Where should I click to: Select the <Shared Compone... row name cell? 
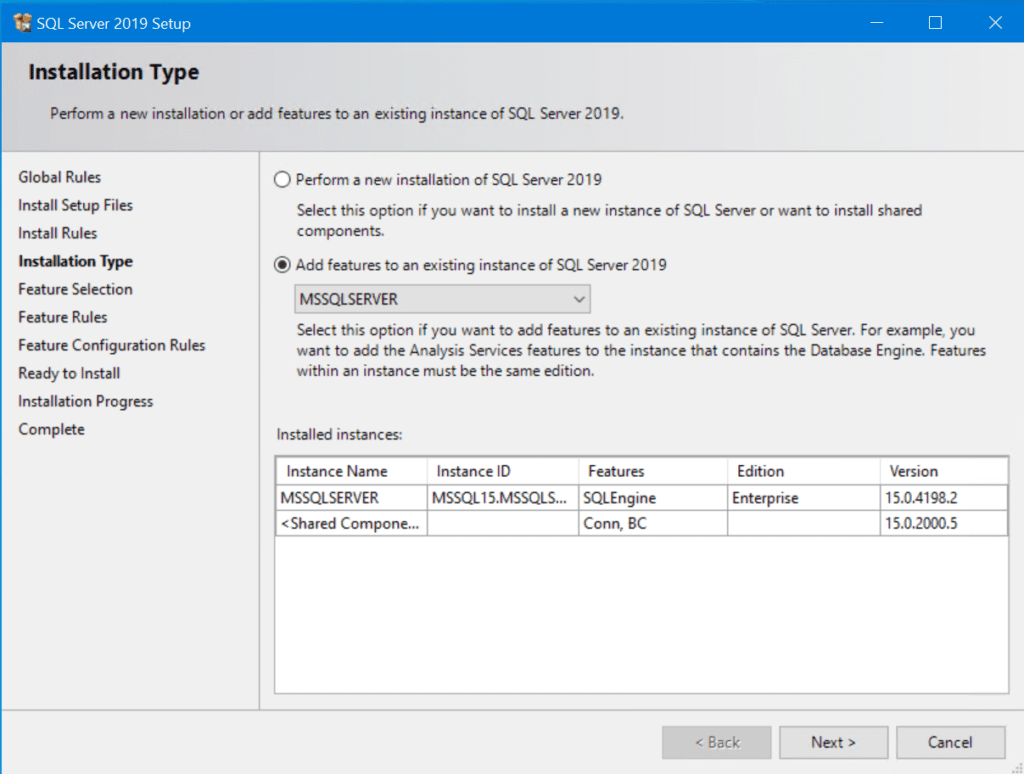(351, 523)
